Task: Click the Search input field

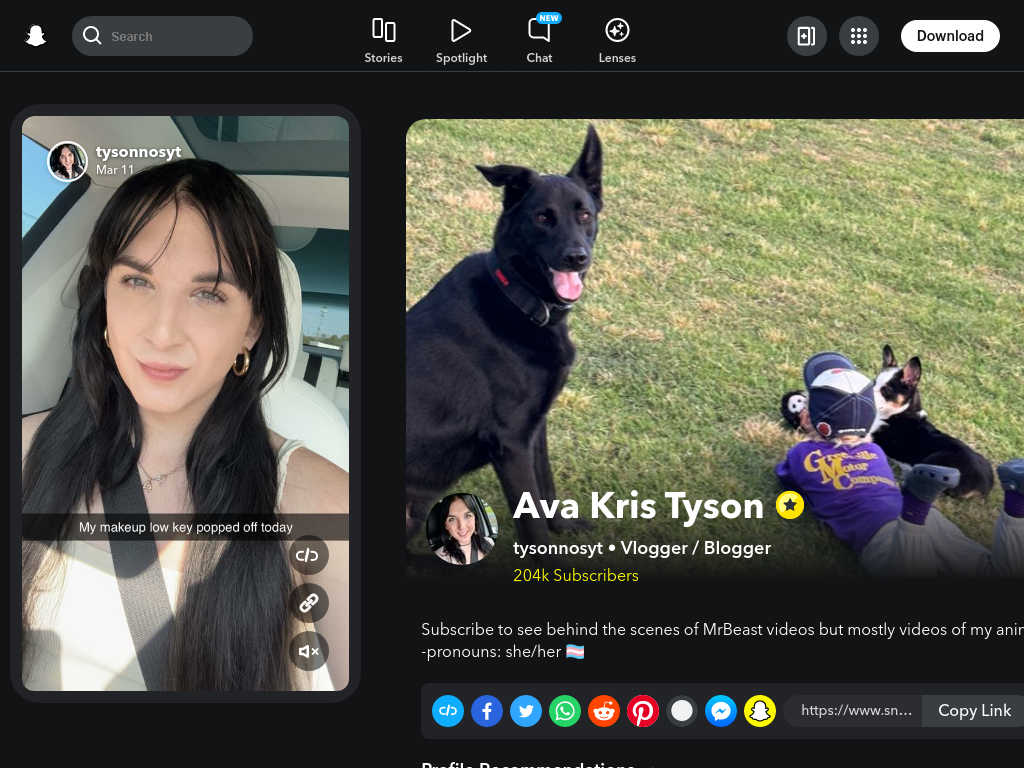Action: pos(163,36)
